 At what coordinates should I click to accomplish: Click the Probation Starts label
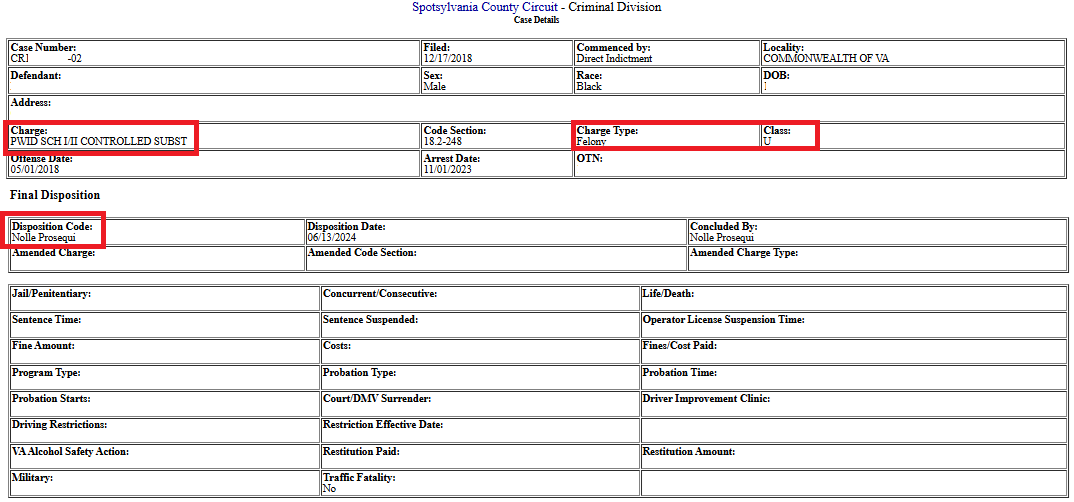[51, 398]
